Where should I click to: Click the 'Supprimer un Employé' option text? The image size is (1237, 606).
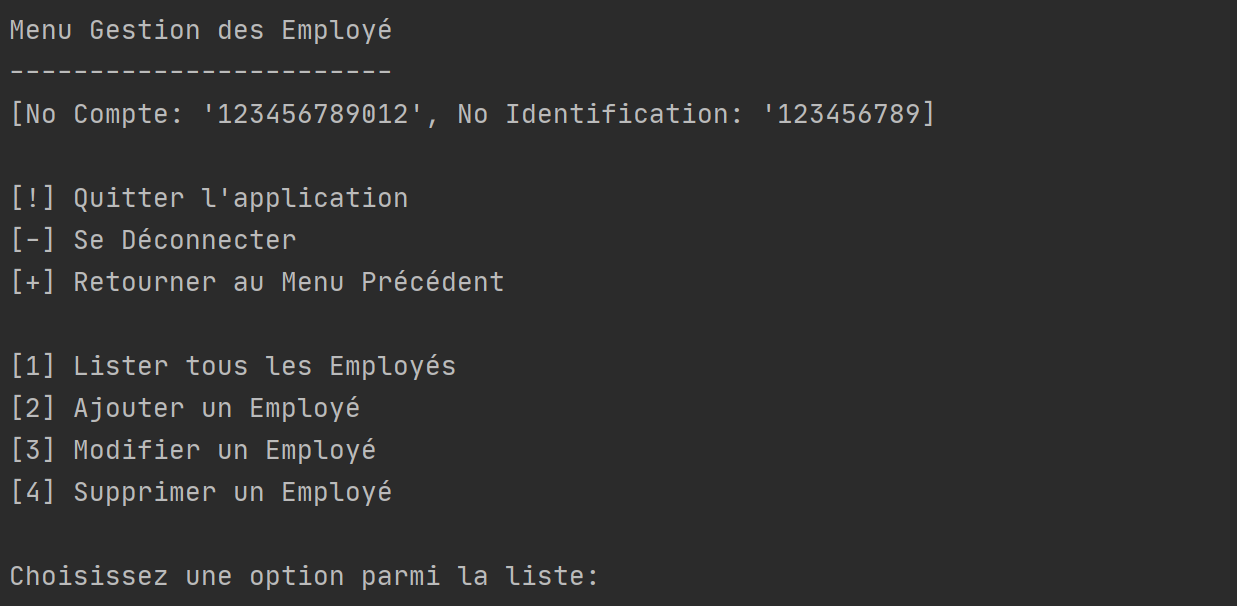pos(233,492)
